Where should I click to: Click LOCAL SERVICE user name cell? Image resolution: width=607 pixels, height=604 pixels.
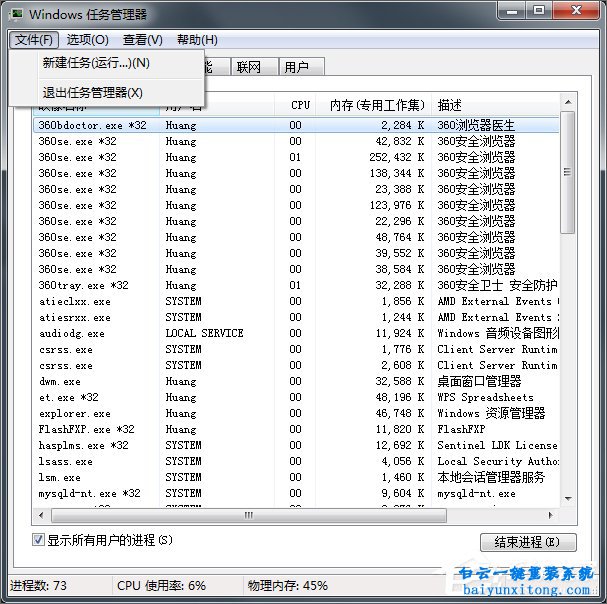tap(204, 333)
